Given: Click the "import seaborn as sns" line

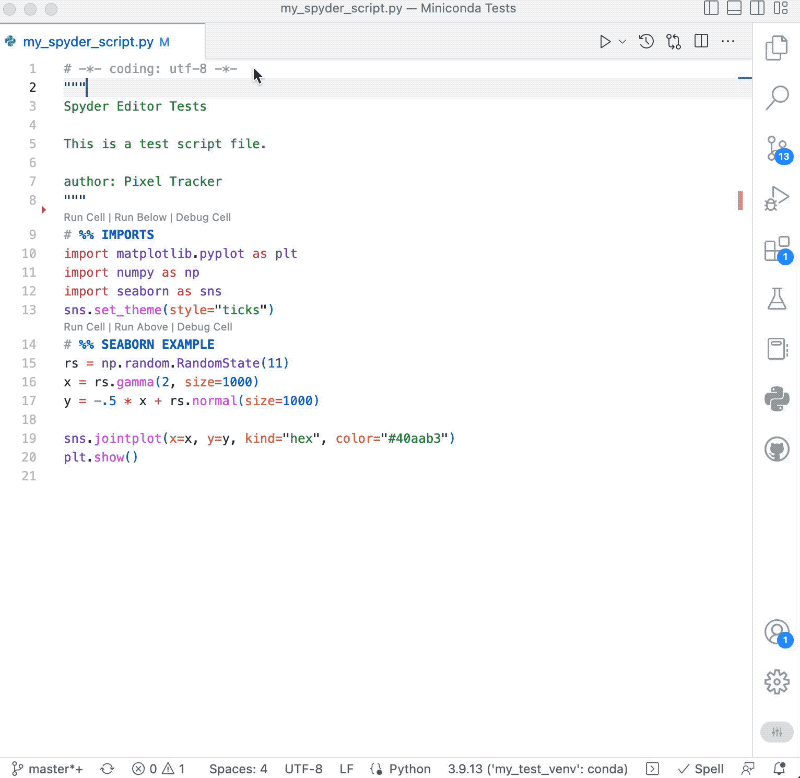Looking at the screenshot, I should 143,291.
